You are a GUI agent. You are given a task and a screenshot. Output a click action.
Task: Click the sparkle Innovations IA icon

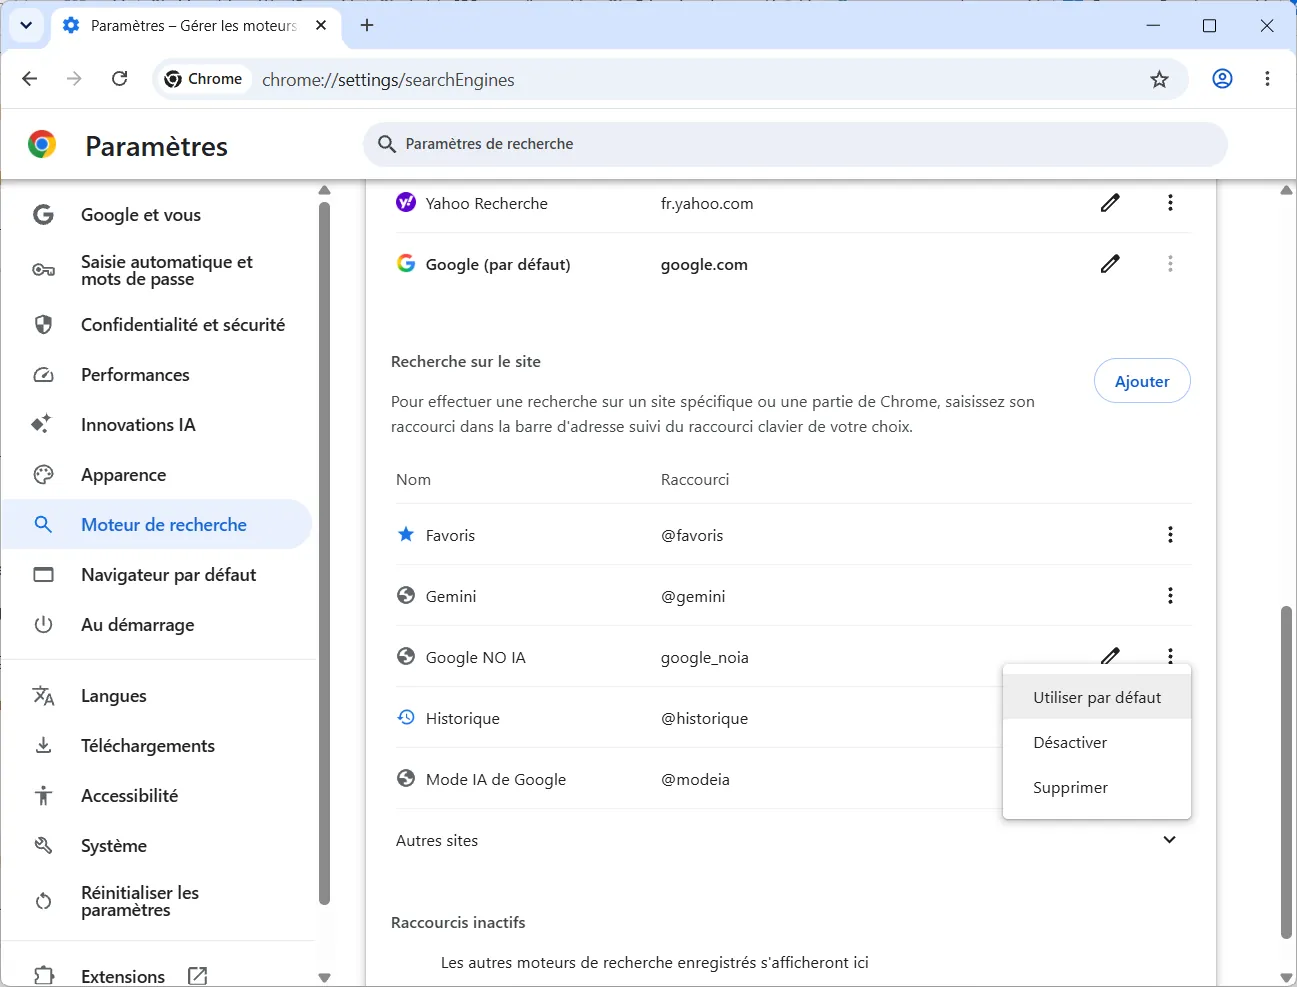click(41, 424)
